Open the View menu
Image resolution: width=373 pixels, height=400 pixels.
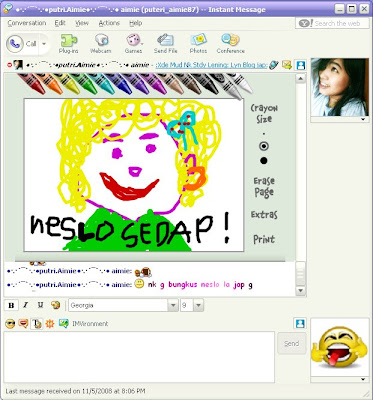coord(82,23)
